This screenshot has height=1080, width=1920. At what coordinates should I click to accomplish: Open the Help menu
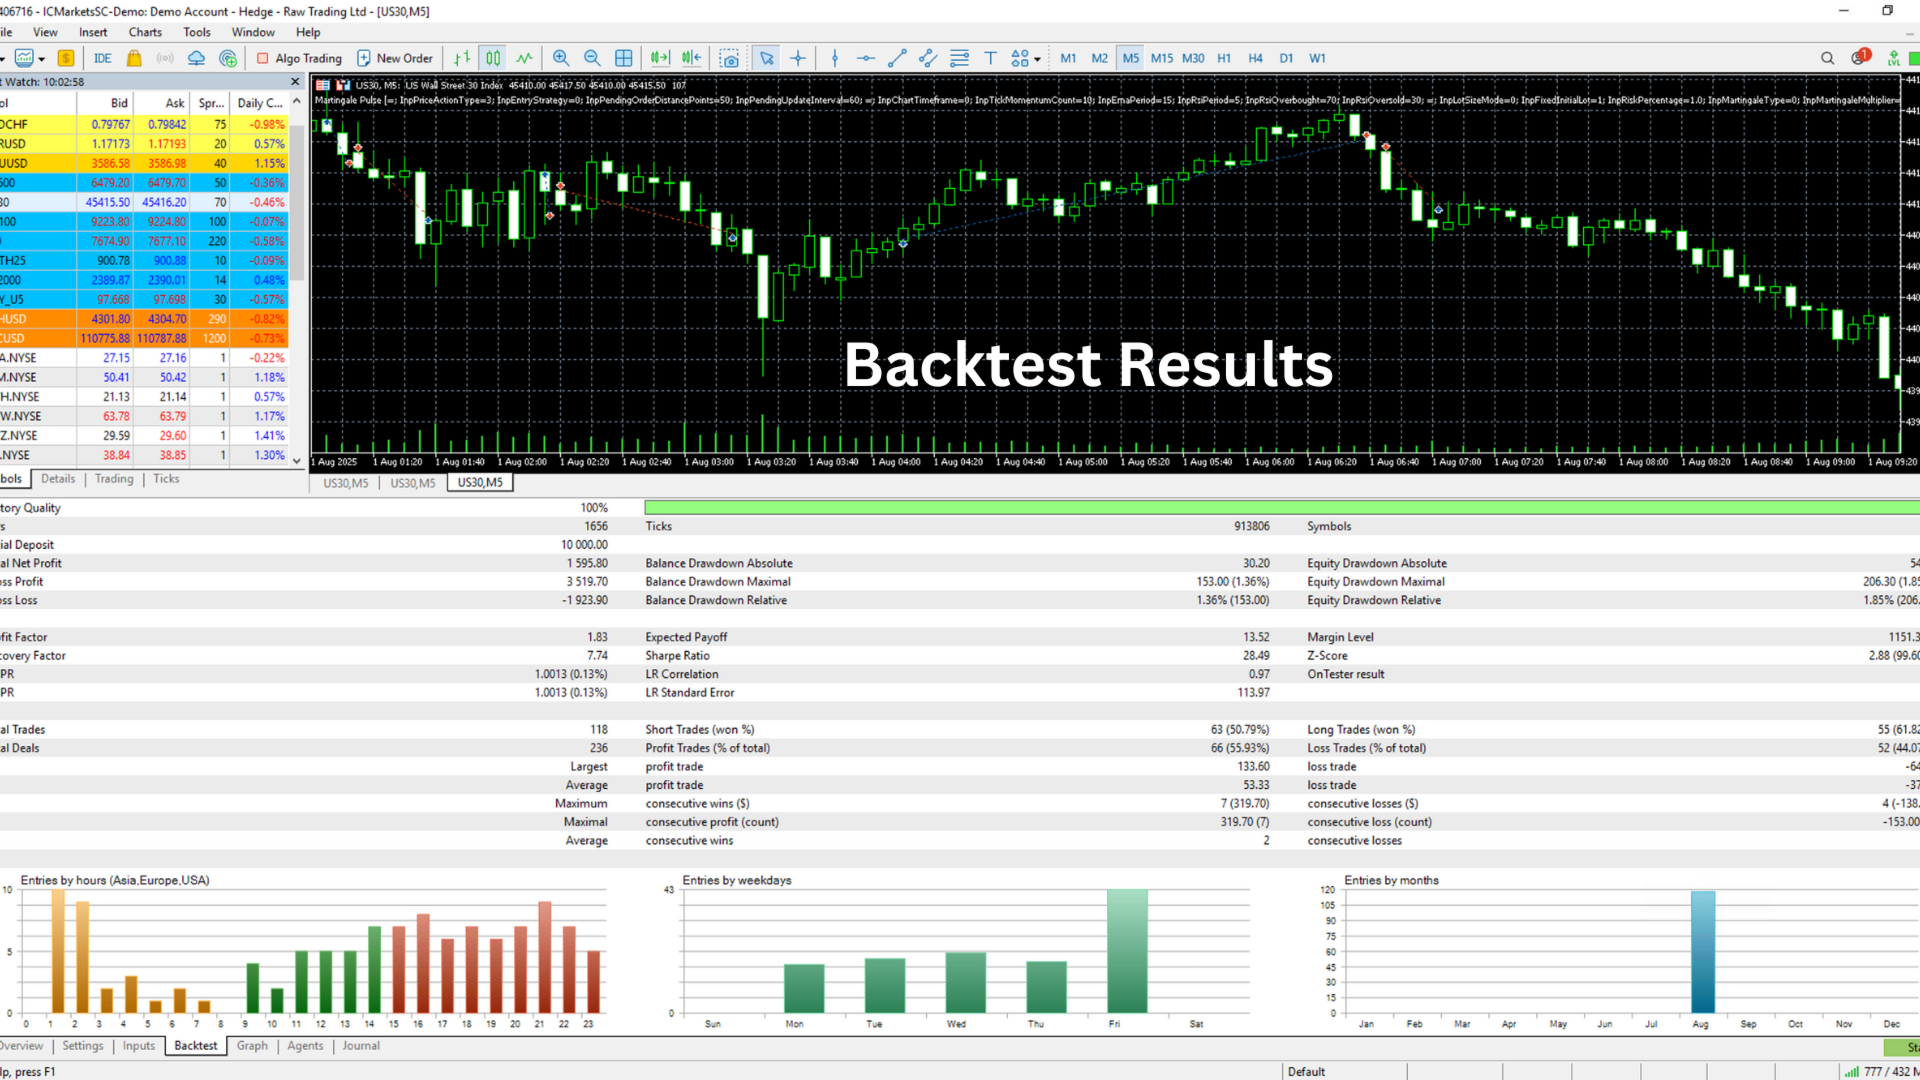point(308,32)
